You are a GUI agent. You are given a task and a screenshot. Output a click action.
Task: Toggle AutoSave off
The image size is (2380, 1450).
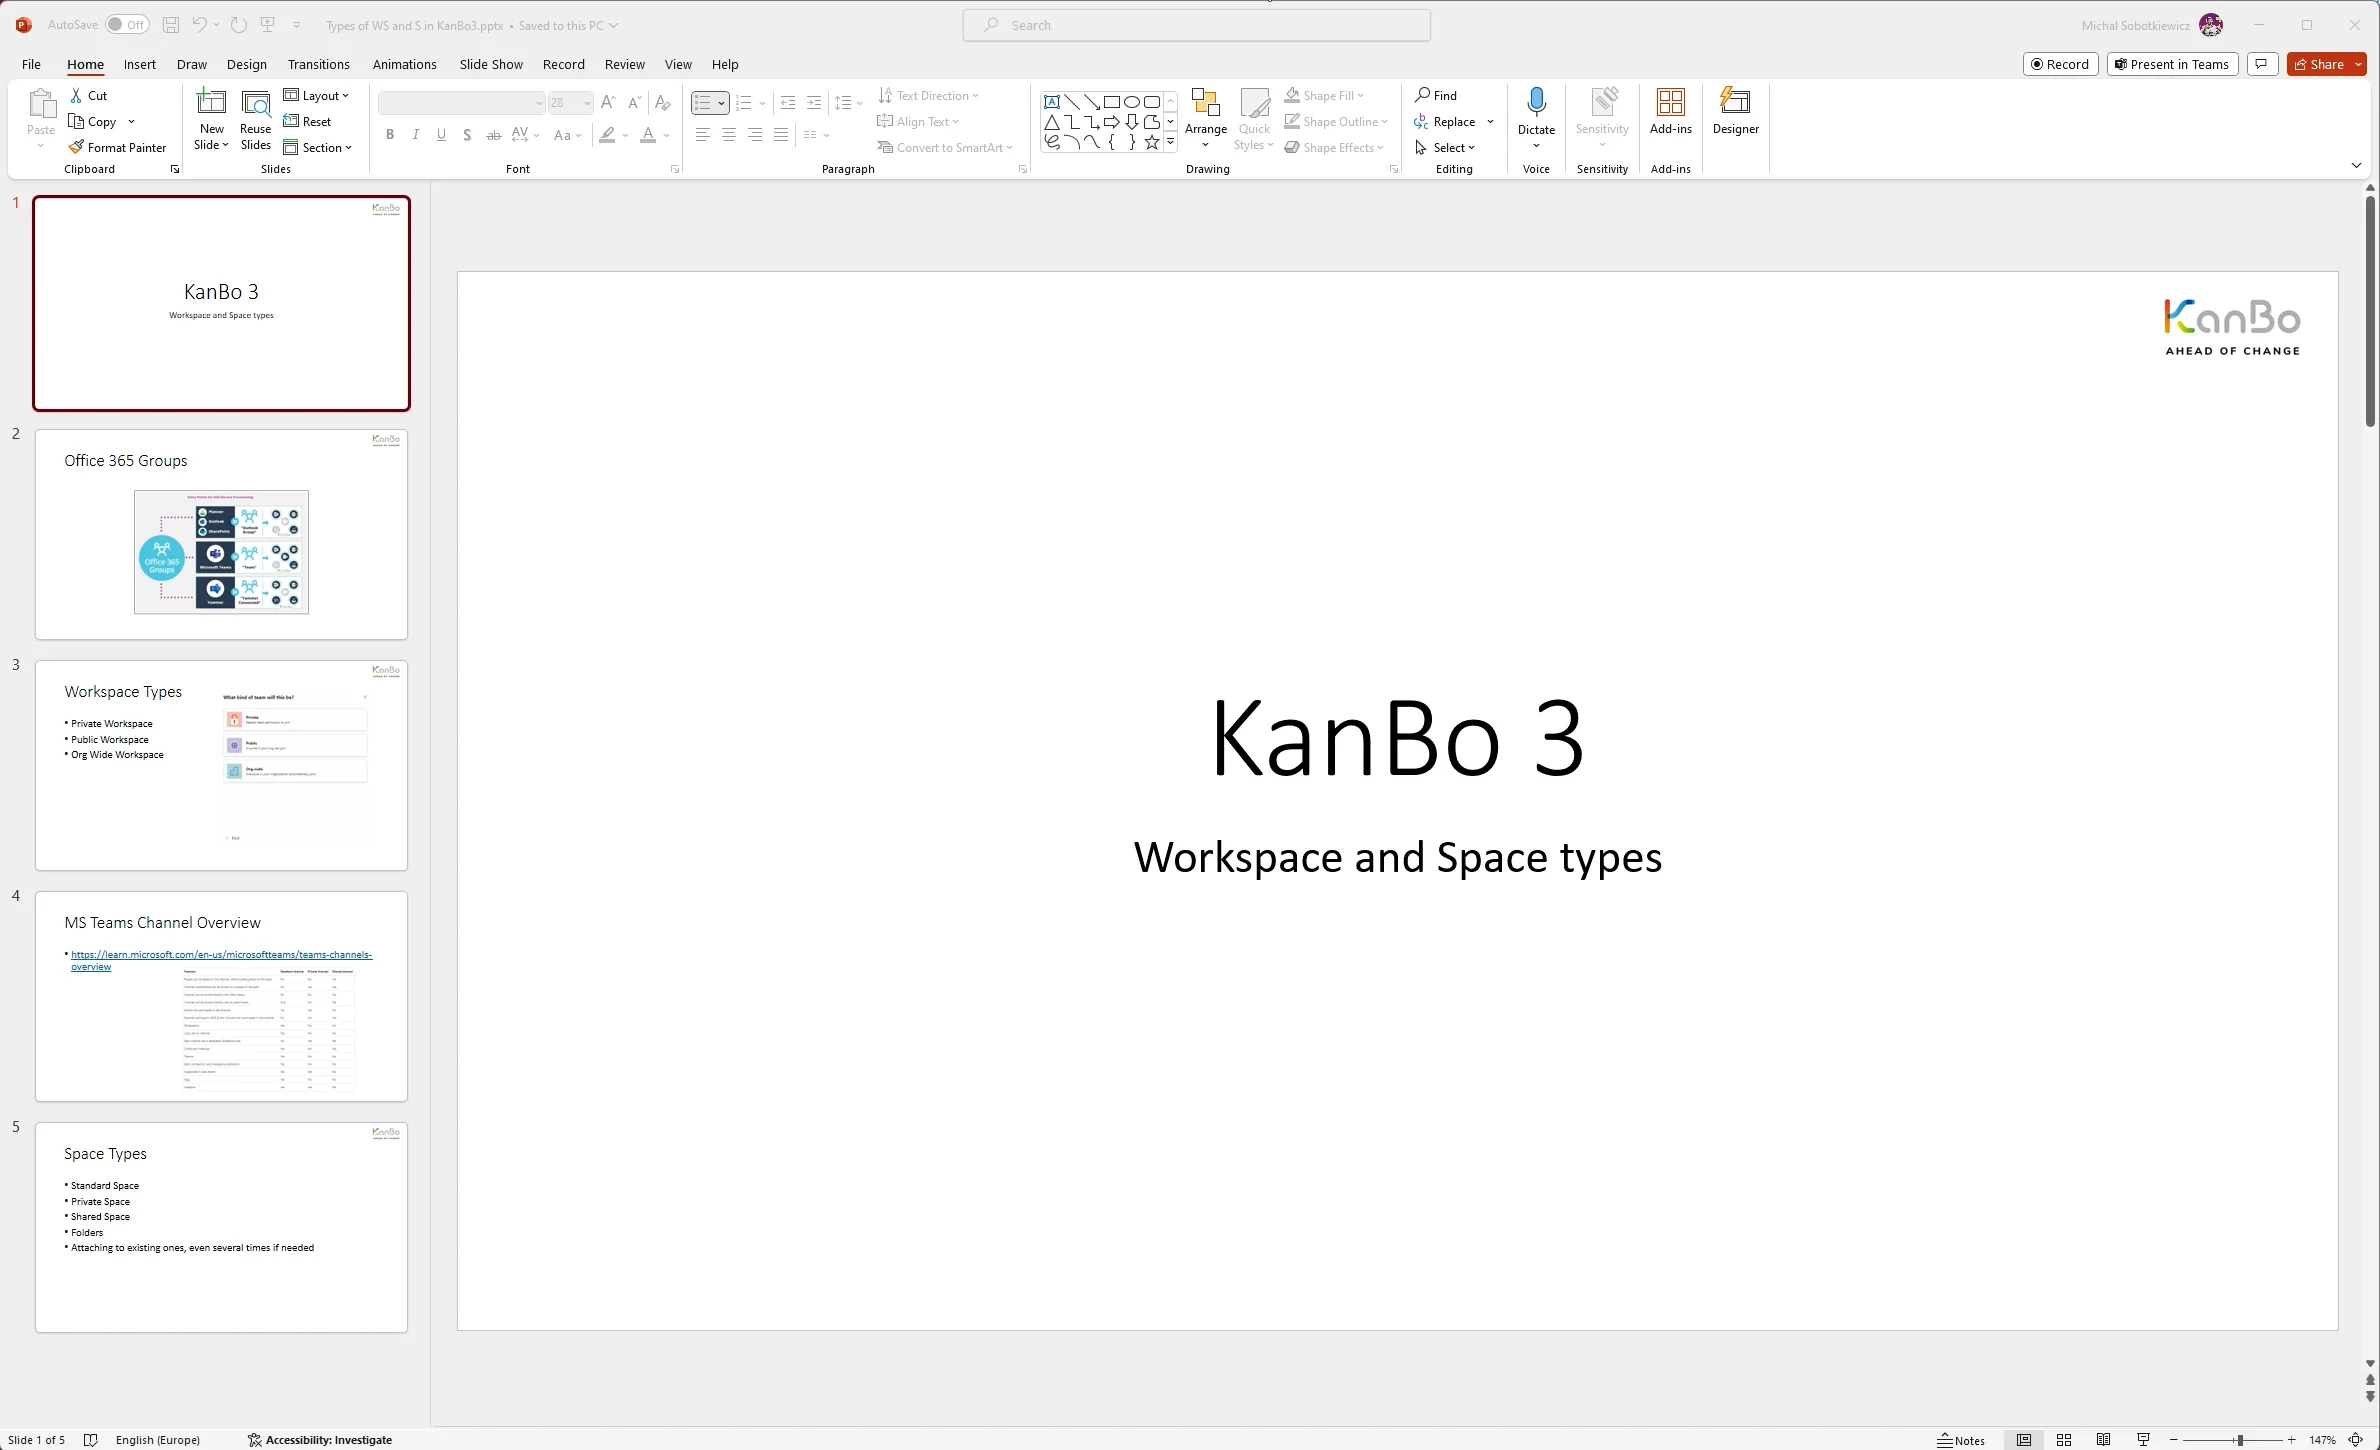click(x=127, y=24)
